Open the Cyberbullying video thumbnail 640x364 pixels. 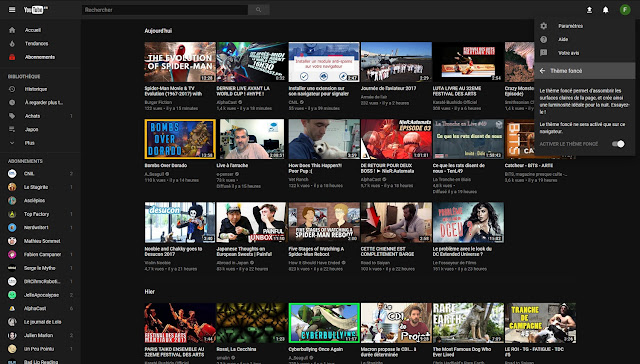(324, 322)
